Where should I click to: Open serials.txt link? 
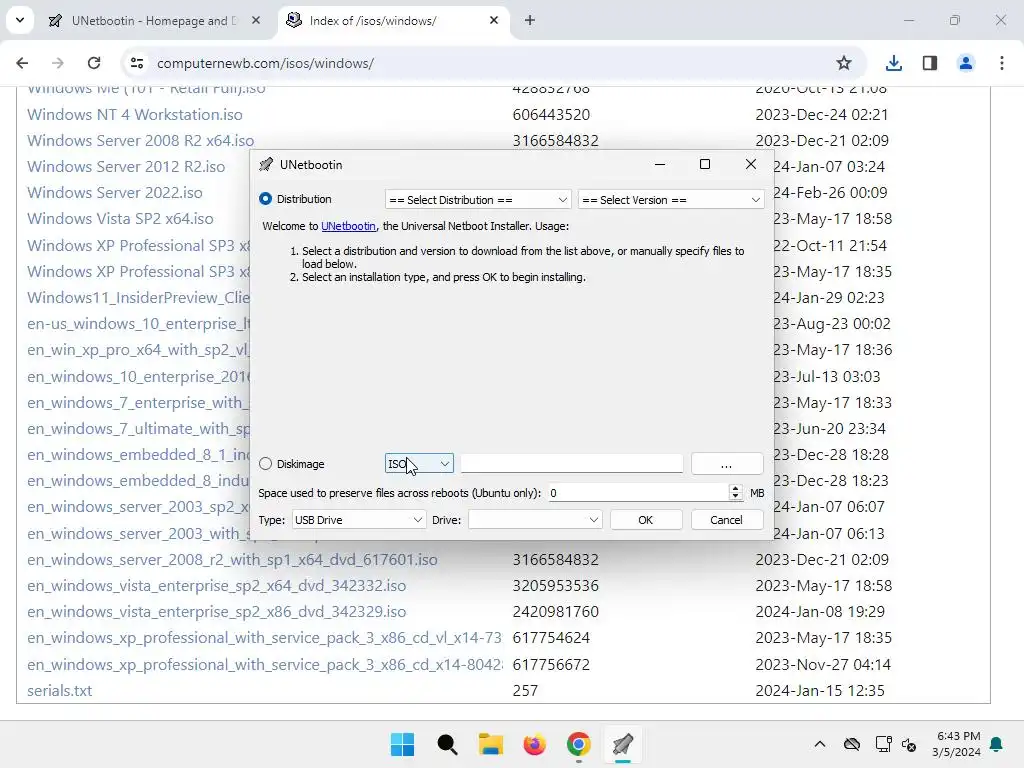pyautogui.click(x=59, y=690)
